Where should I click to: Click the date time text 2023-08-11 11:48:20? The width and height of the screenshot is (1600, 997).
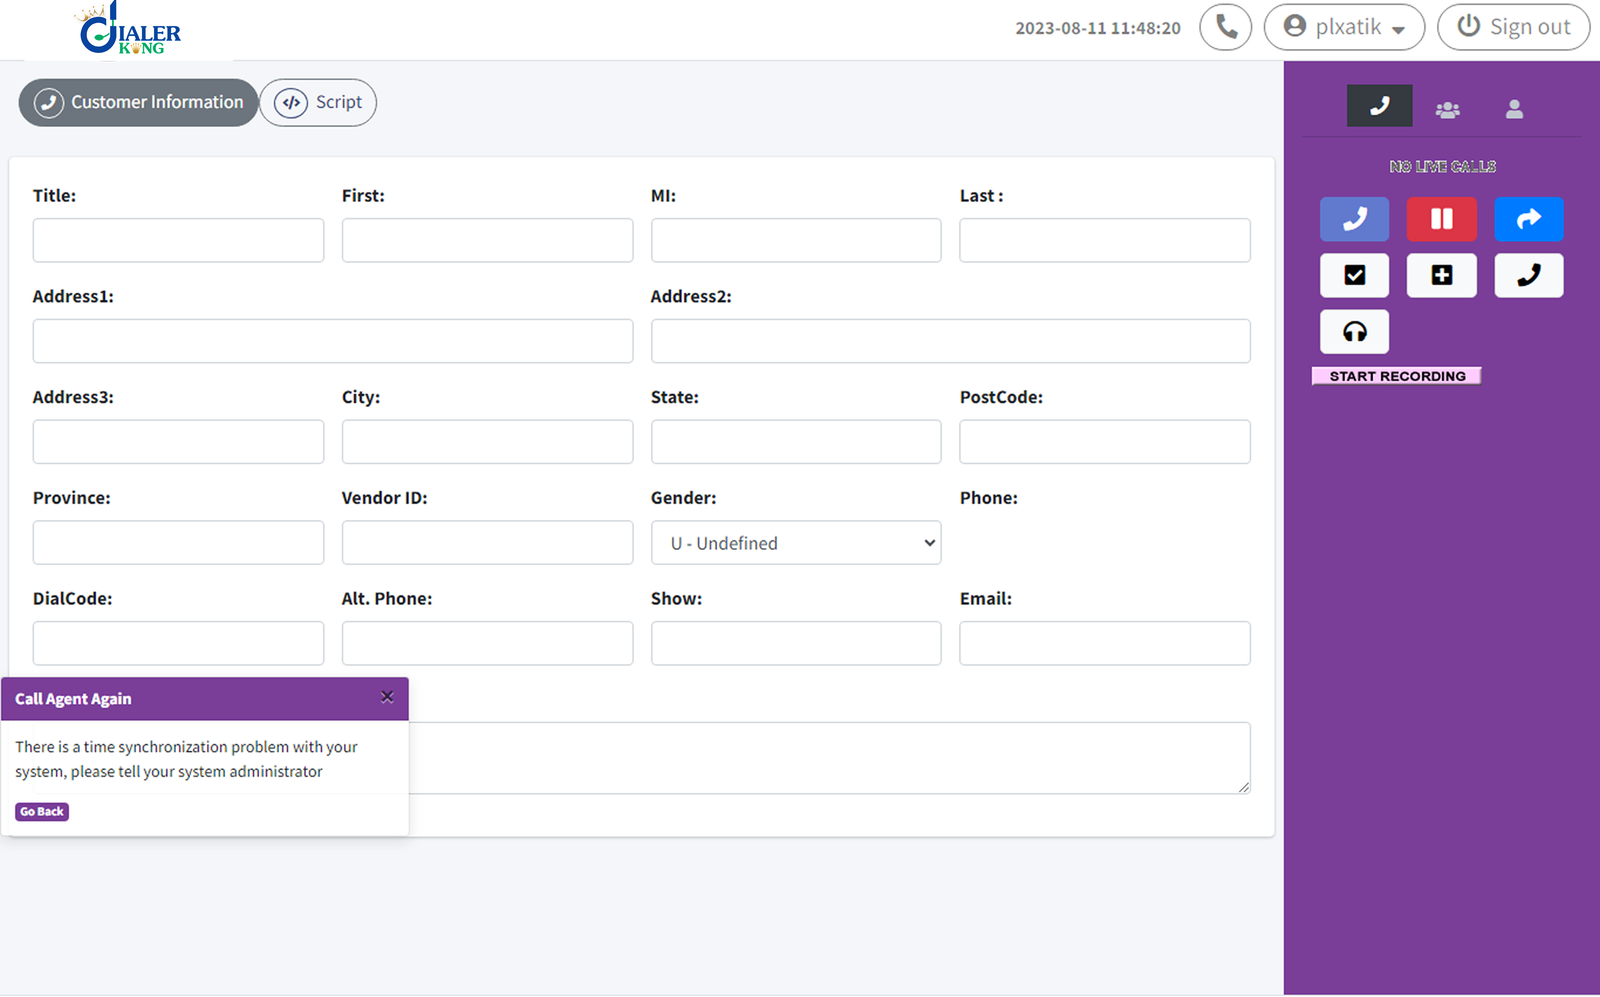click(1098, 28)
